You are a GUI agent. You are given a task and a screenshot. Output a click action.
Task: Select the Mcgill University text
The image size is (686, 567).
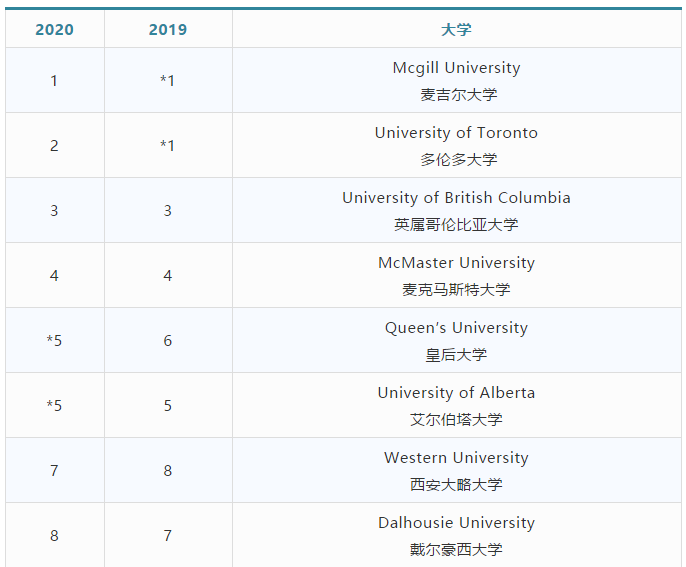coord(456,68)
